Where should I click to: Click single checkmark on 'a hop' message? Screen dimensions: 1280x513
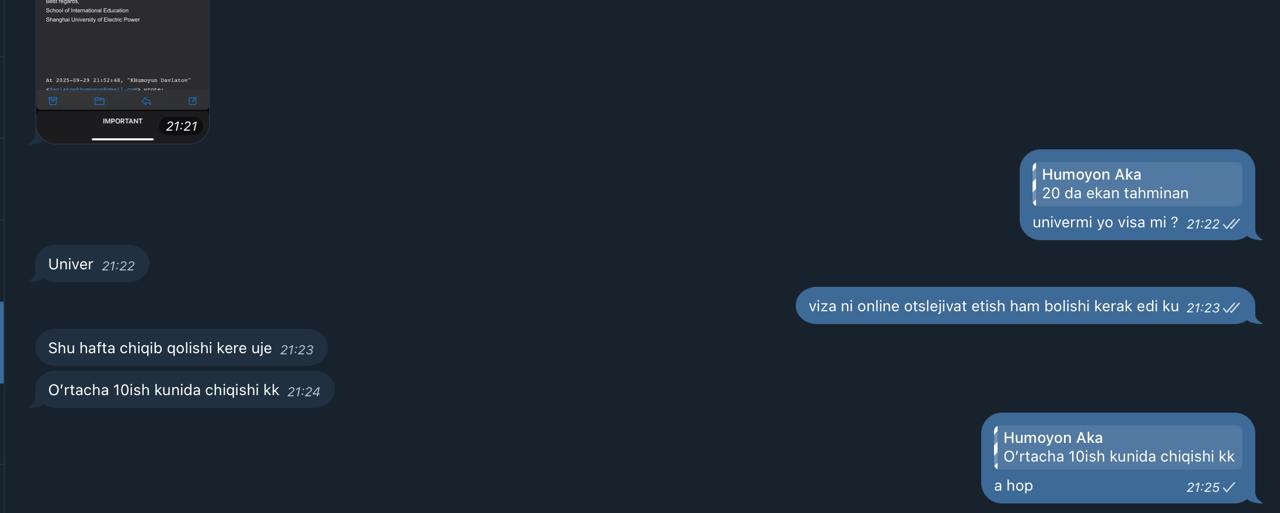(1229, 487)
